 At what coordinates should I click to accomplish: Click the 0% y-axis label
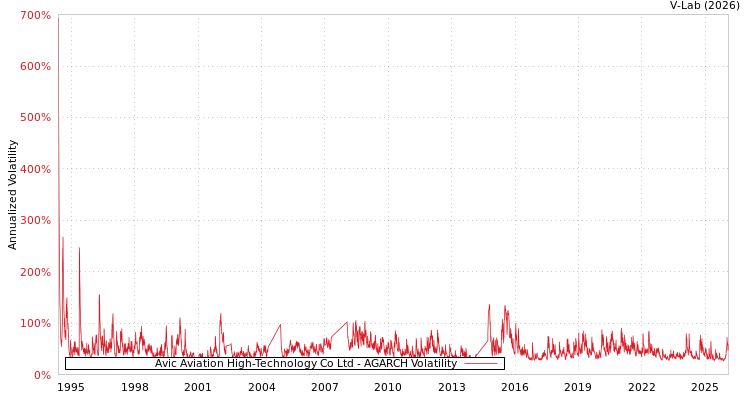click(x=41, y=375)
